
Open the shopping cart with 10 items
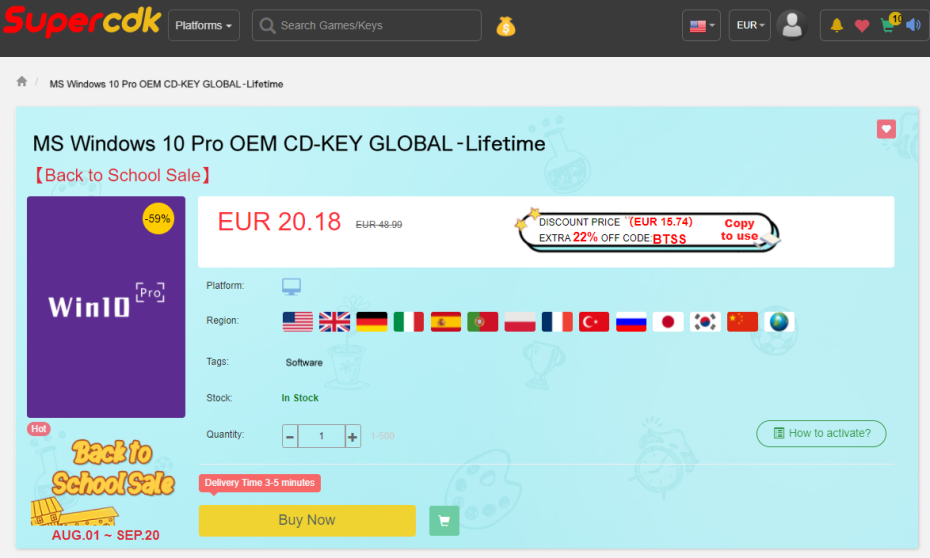click(x=889, y=24)
